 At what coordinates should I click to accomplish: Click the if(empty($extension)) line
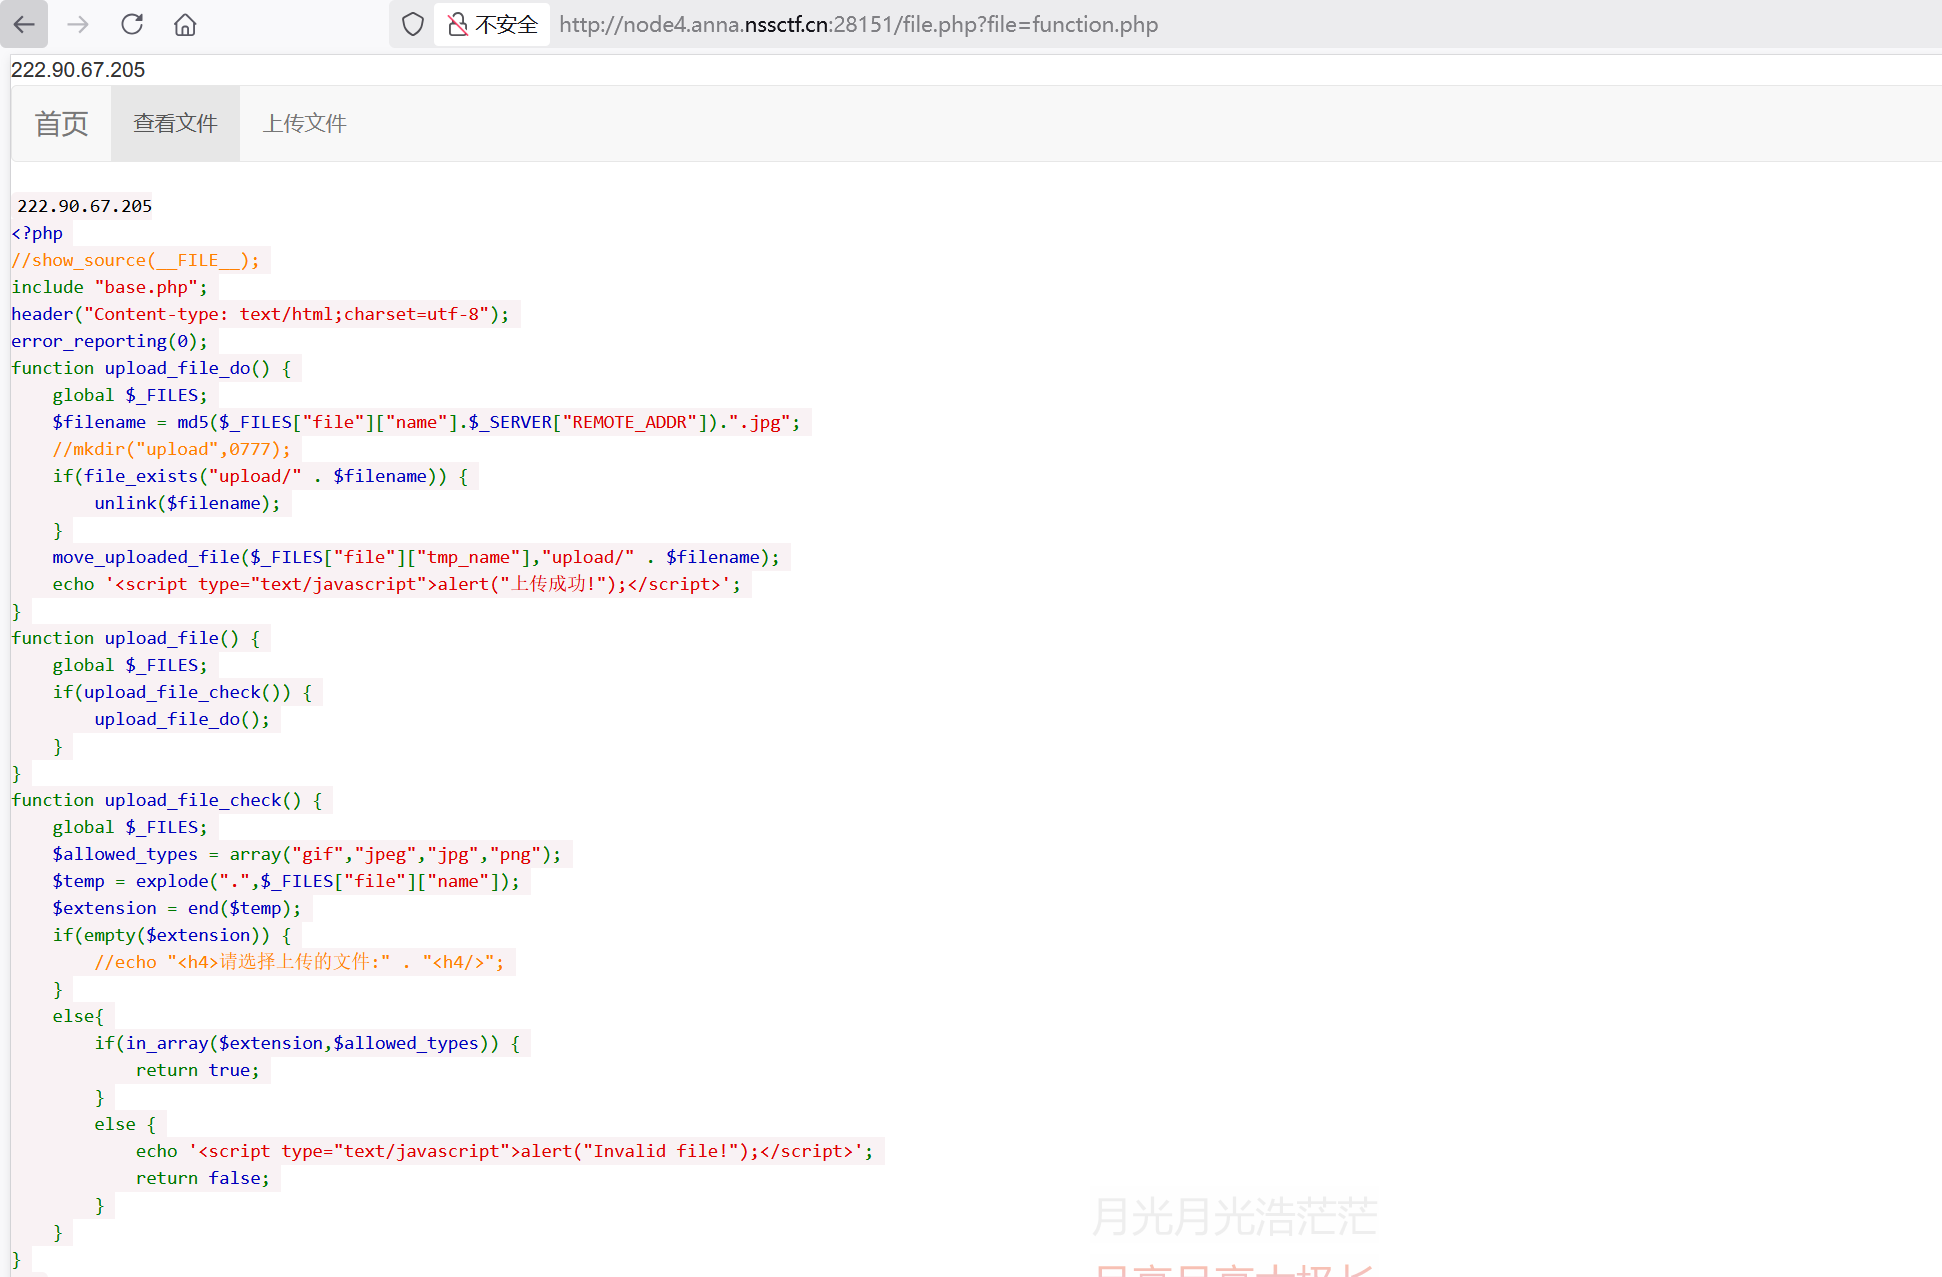coord(172,935)
